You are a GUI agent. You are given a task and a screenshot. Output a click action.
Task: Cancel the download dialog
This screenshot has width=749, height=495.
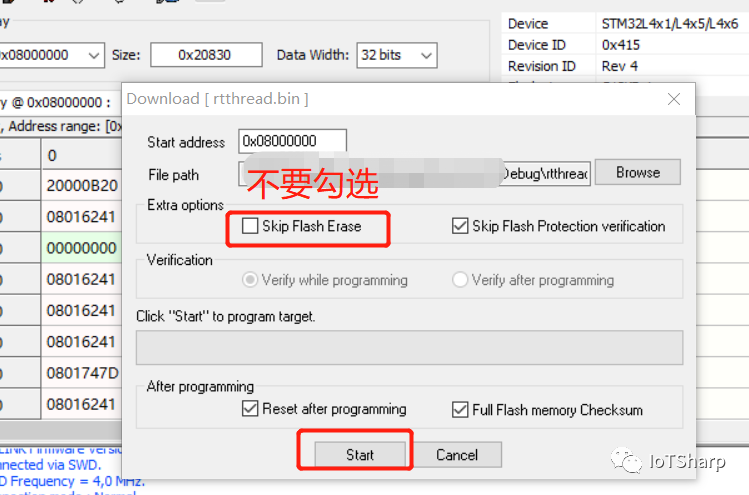[x=457, y=454]
